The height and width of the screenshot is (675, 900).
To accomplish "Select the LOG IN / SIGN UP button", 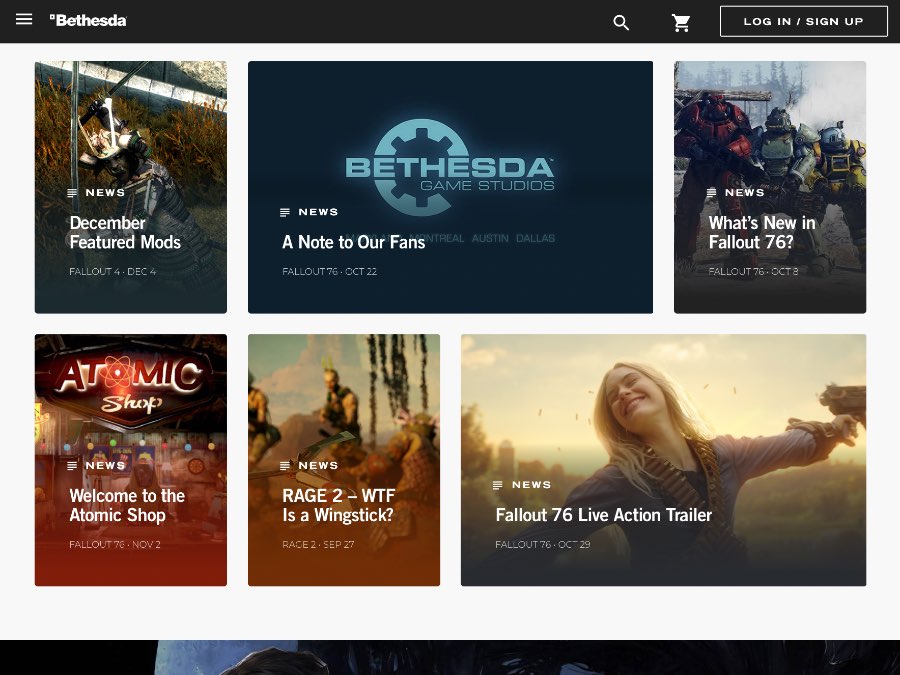I will click(804, 21).
